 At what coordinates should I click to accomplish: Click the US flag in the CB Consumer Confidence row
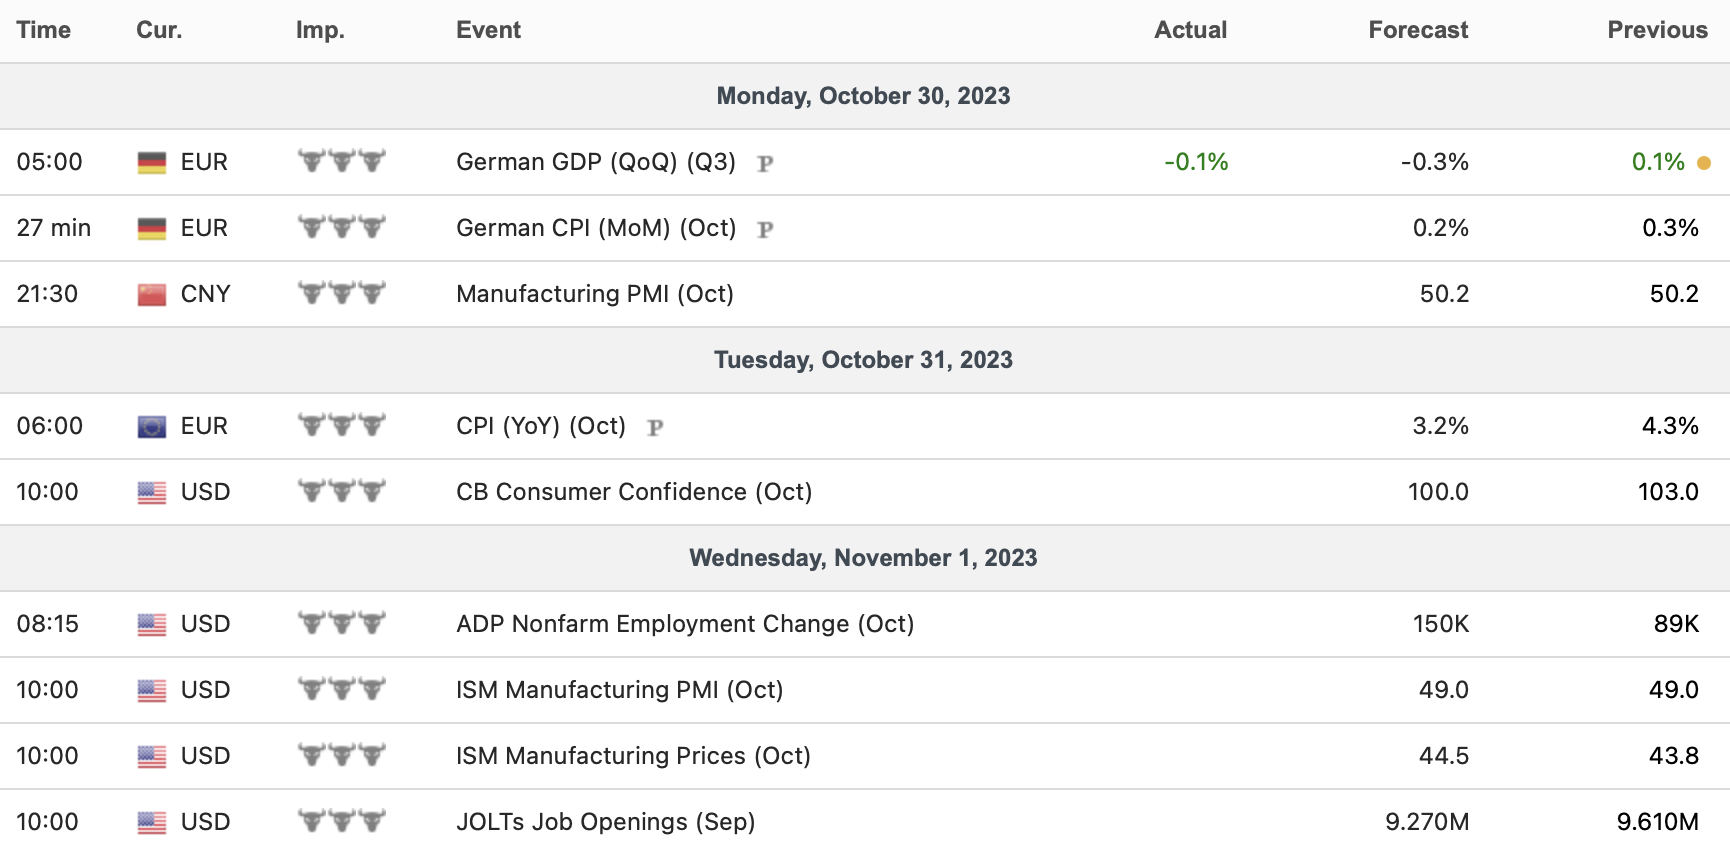[152, 492]
